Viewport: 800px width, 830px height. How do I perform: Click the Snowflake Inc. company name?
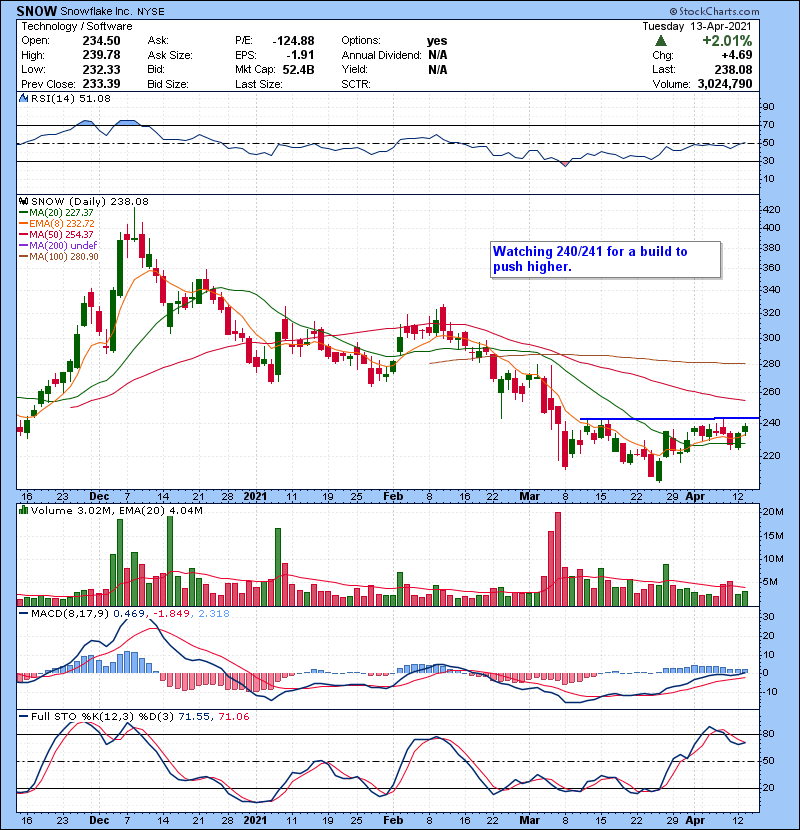coord(95,11)
